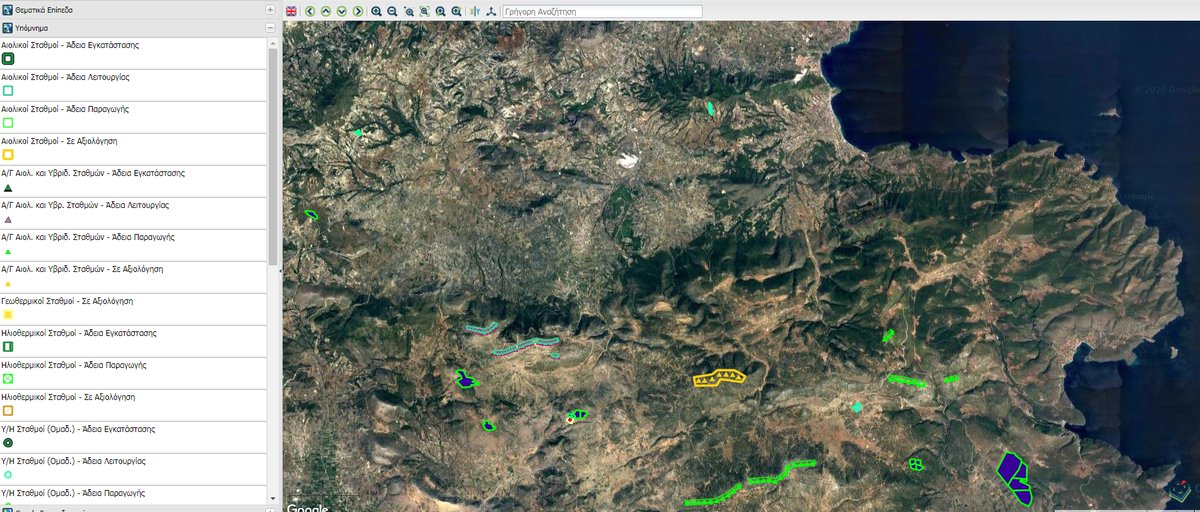This screenshot has width=1200, height=512.
Task: Click dark green triangle Α/Γ Άδεια Εγκατάστασης symbol
Action: coord(8,187)
